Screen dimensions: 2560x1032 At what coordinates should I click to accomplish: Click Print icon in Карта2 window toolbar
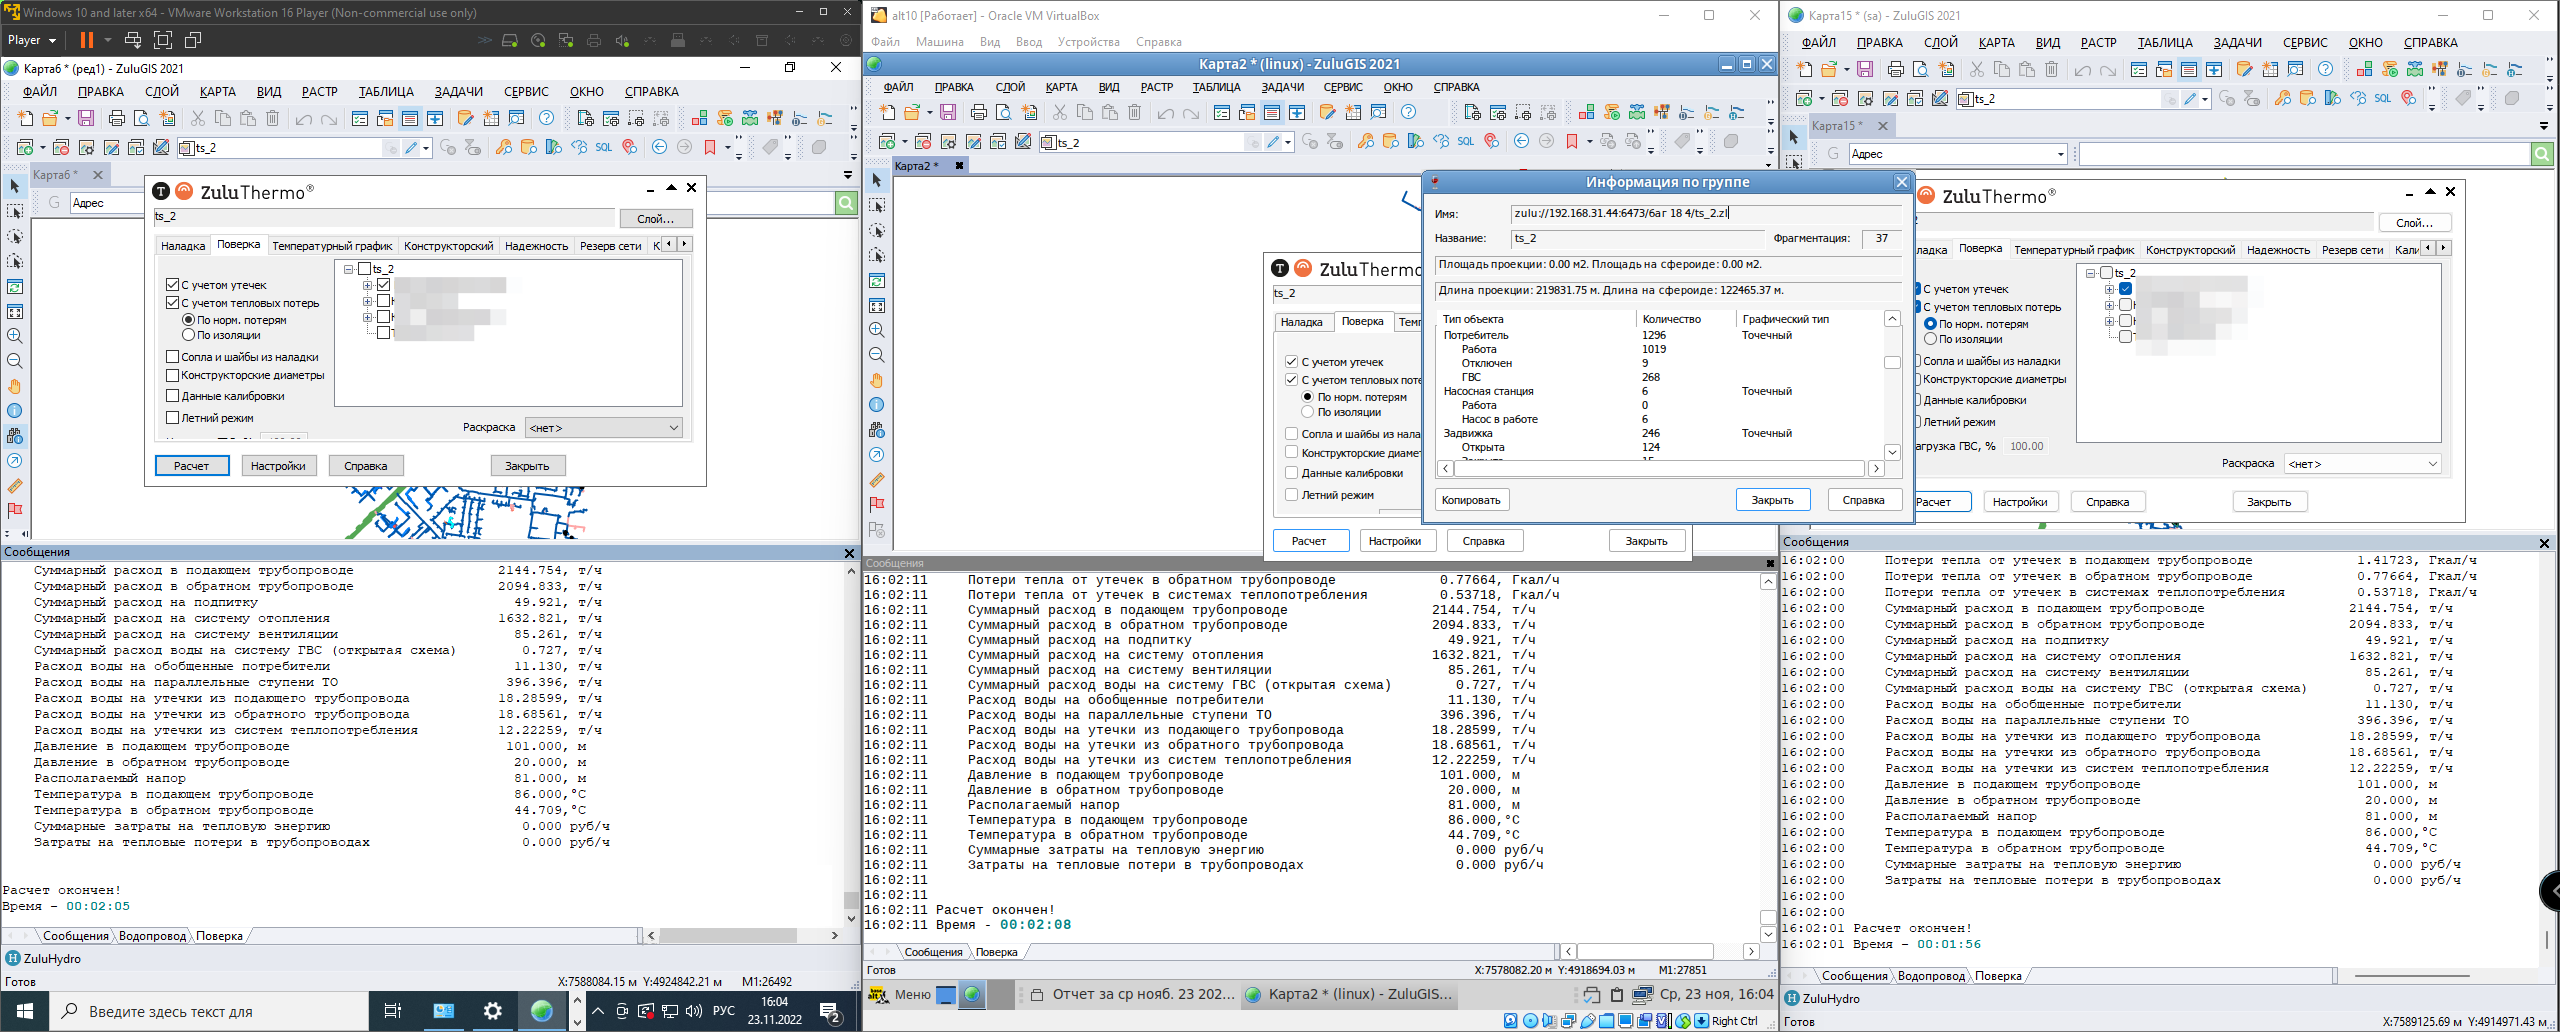(978, 112)
